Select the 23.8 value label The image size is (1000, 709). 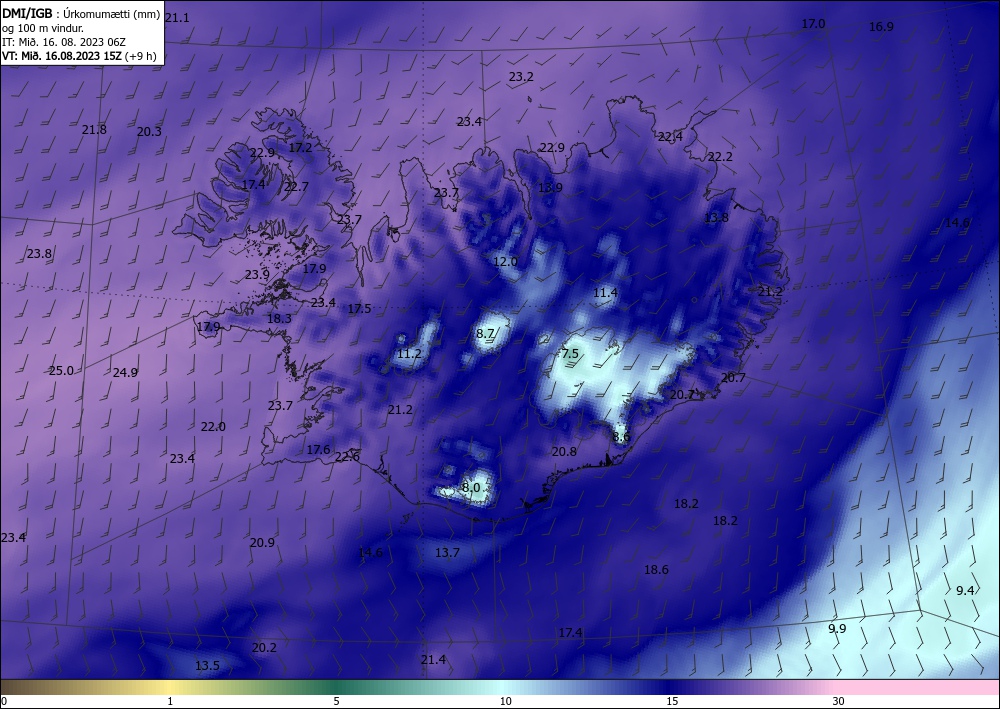click(x=39, y=254)
